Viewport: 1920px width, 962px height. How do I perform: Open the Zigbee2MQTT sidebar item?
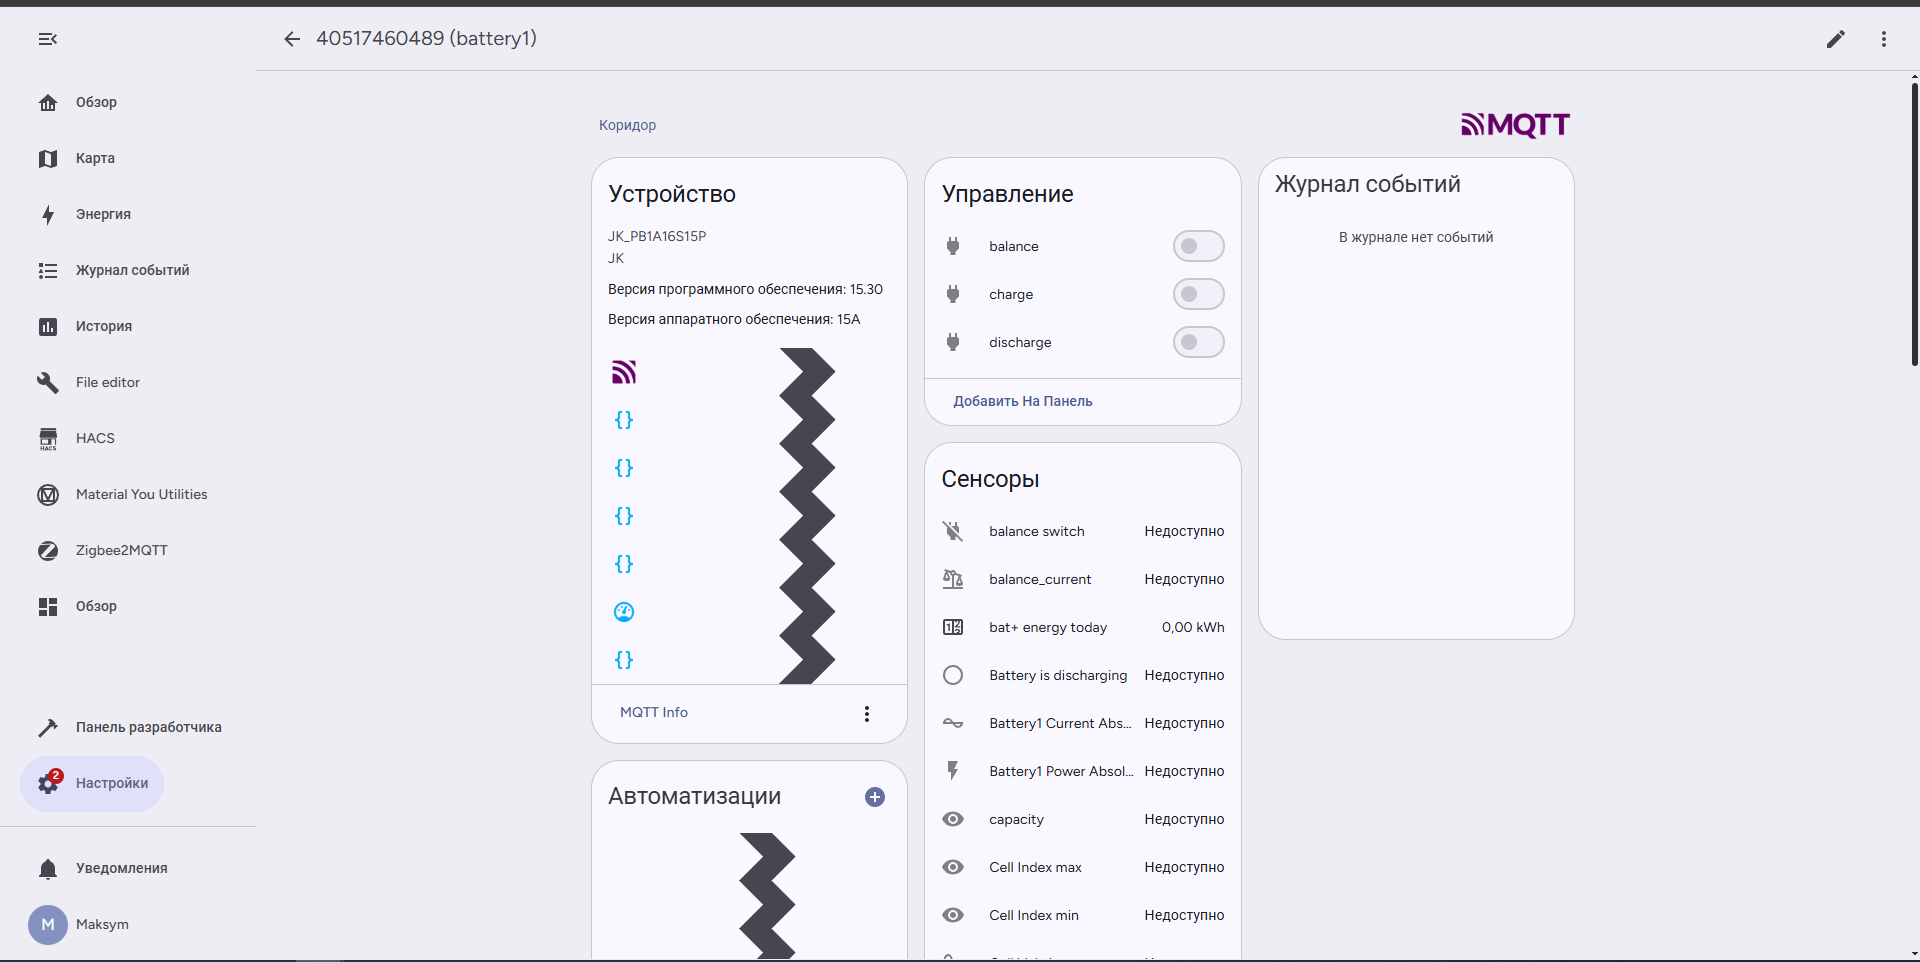(121, 550)
